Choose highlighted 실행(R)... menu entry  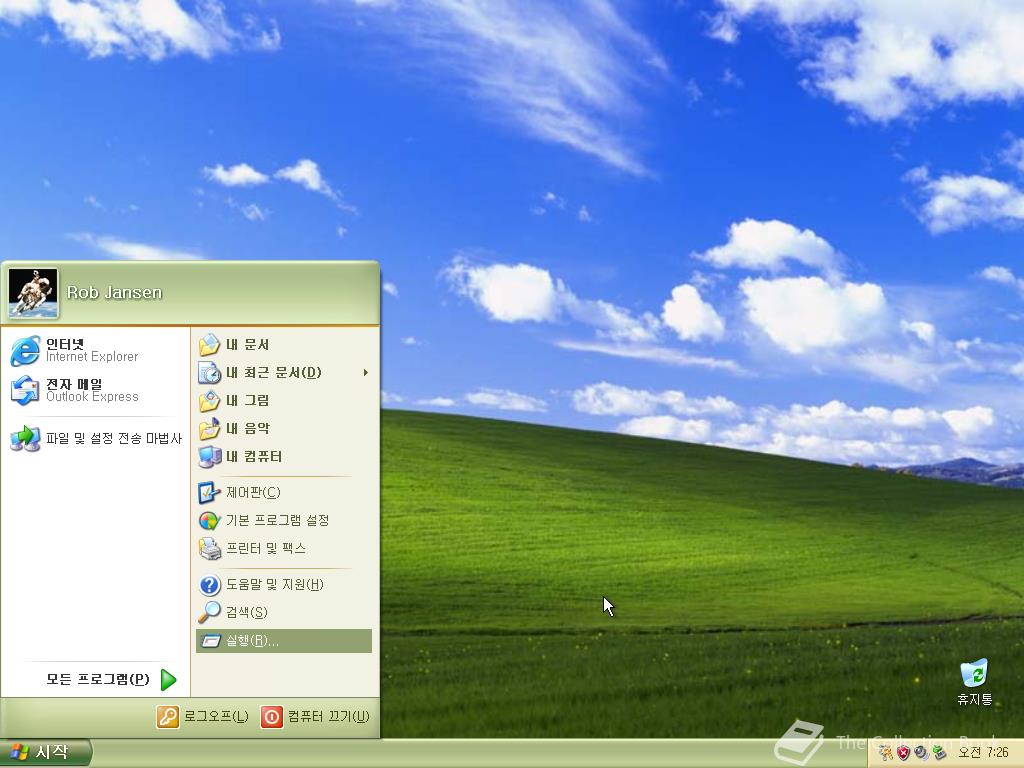tap(284, 641)
